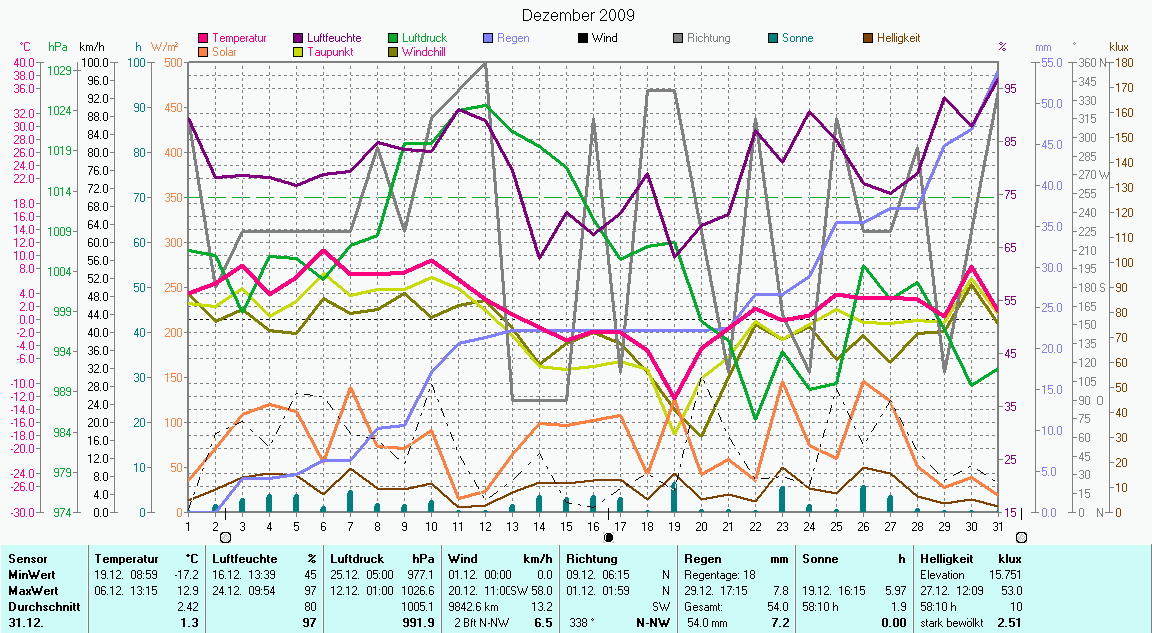Click the klux axis unit label
Viewport: 1152px width, 633px height.
pos(1118,46)
